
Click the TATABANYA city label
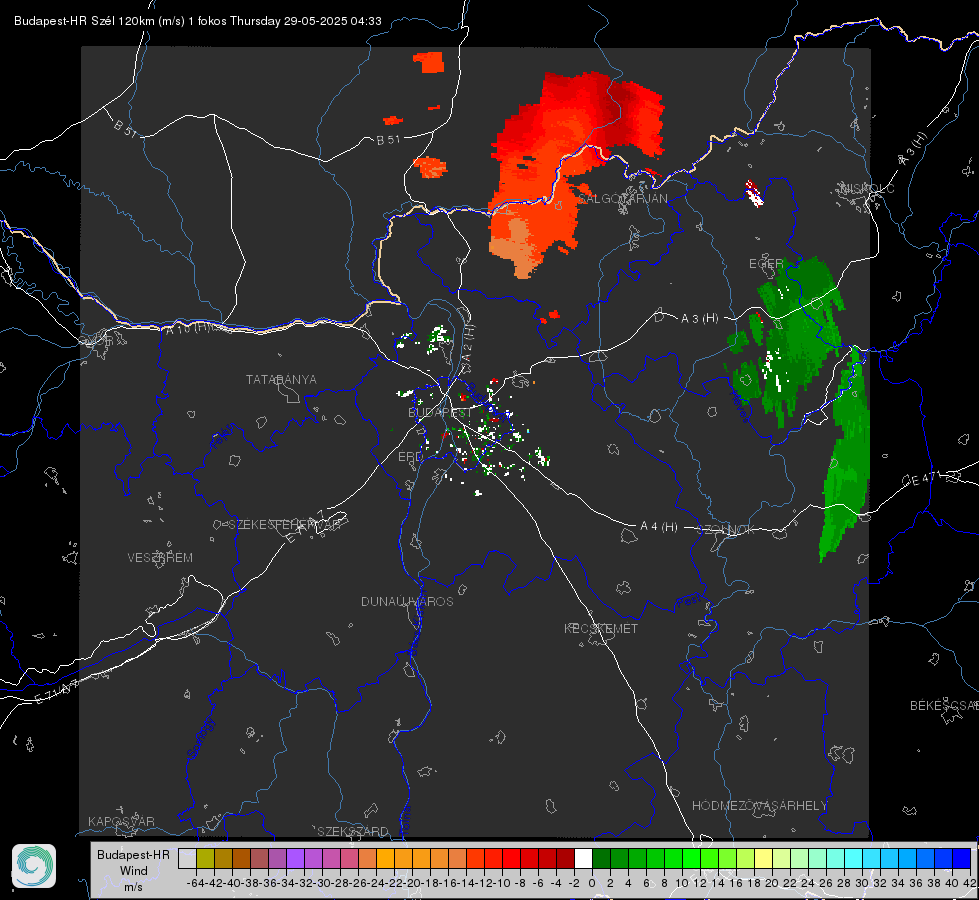pyautogui.click(x=281, y=380)
